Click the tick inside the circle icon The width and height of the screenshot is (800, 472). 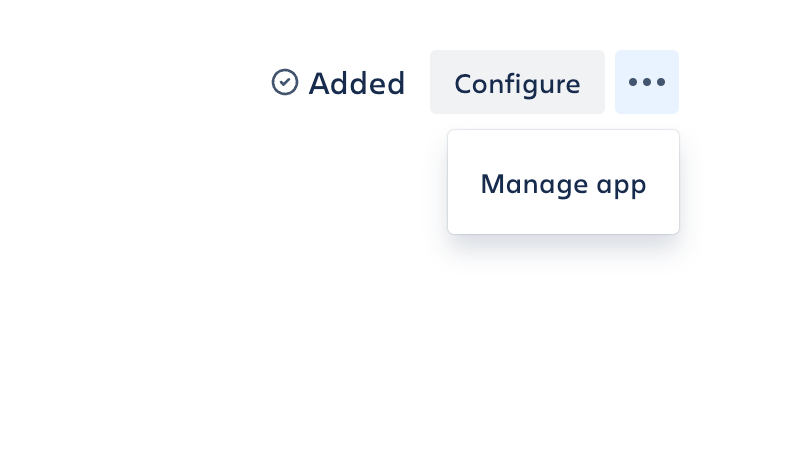pyautogui.click(x=285, y=82)
